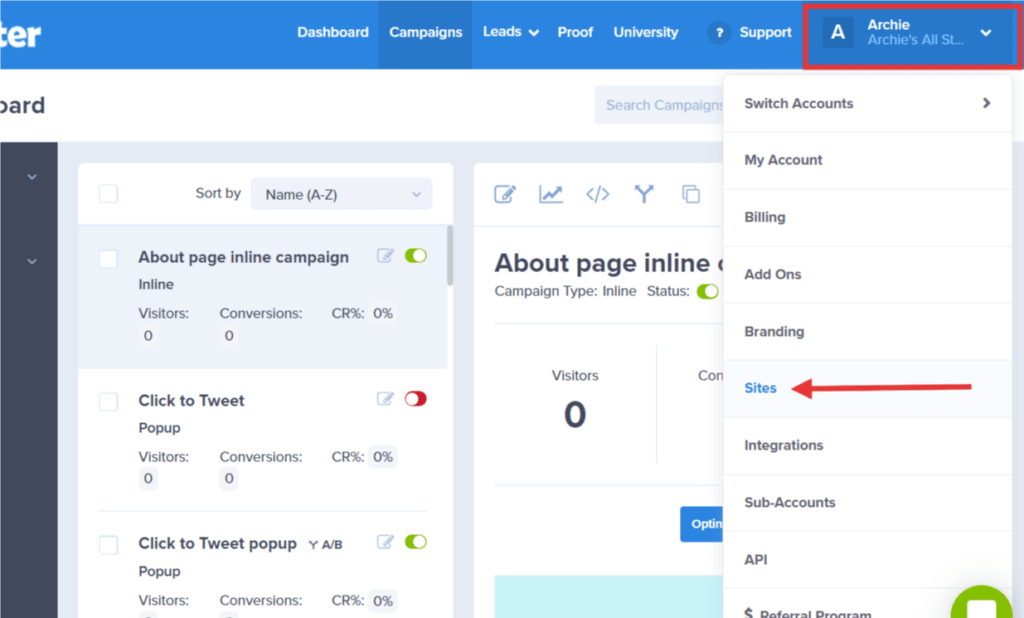Open the University menu item
This screenshot has height=618, width=1024.
[645, 32]
